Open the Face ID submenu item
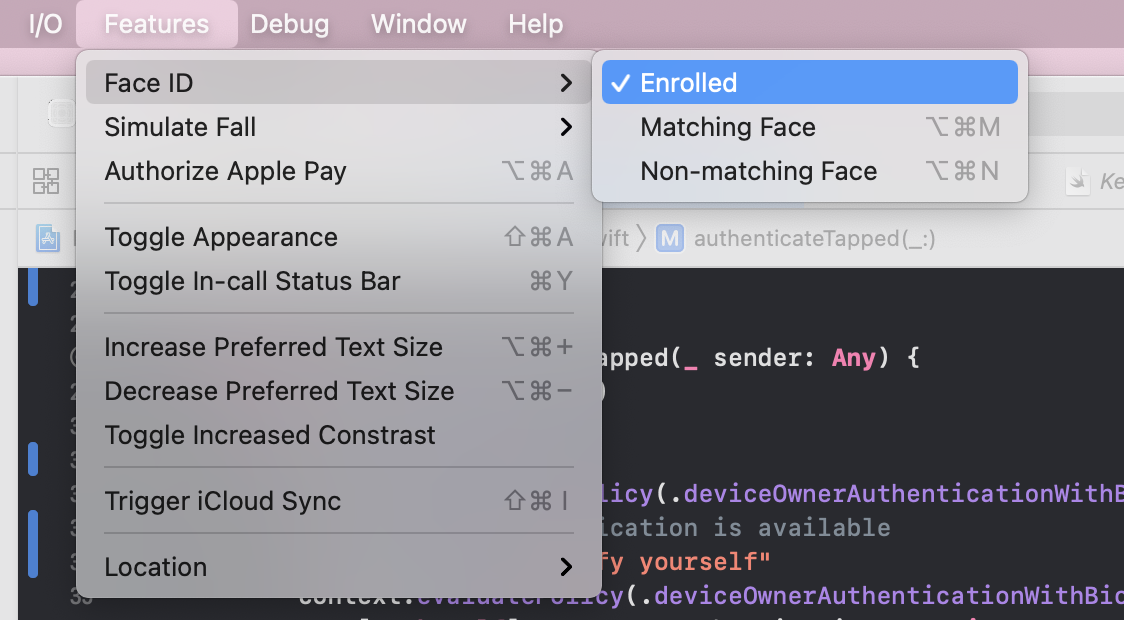This screenshot has height=620, width=1124. 339,82
